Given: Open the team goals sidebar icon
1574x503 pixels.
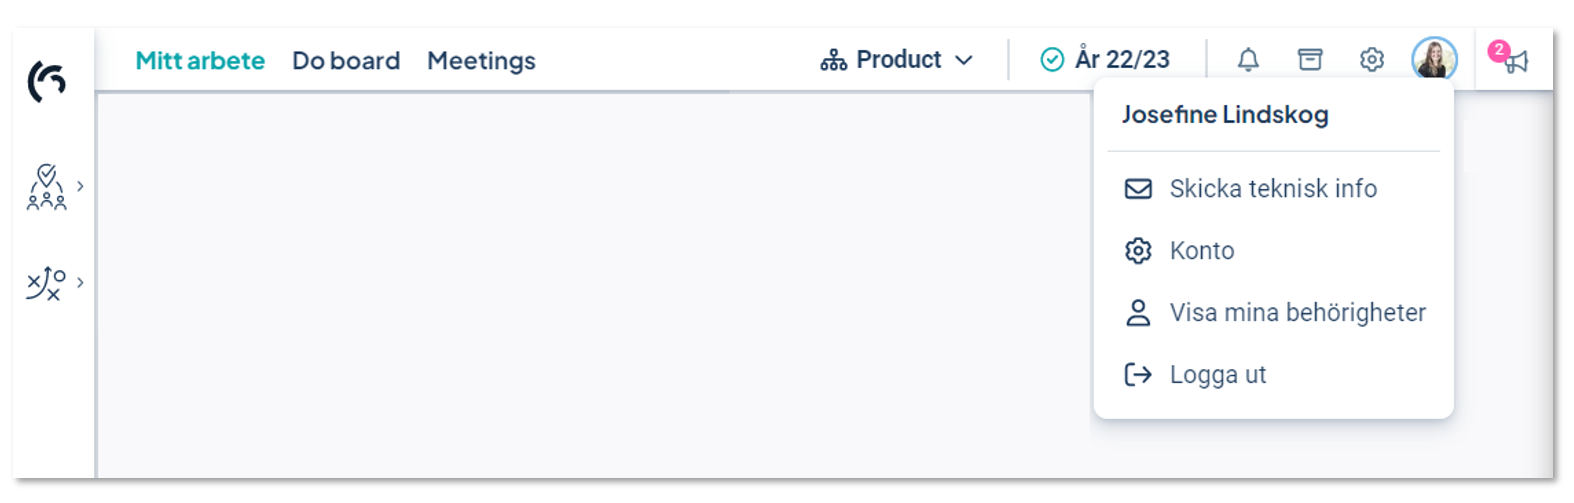Looking at the screenshot, I should point(46,187).
